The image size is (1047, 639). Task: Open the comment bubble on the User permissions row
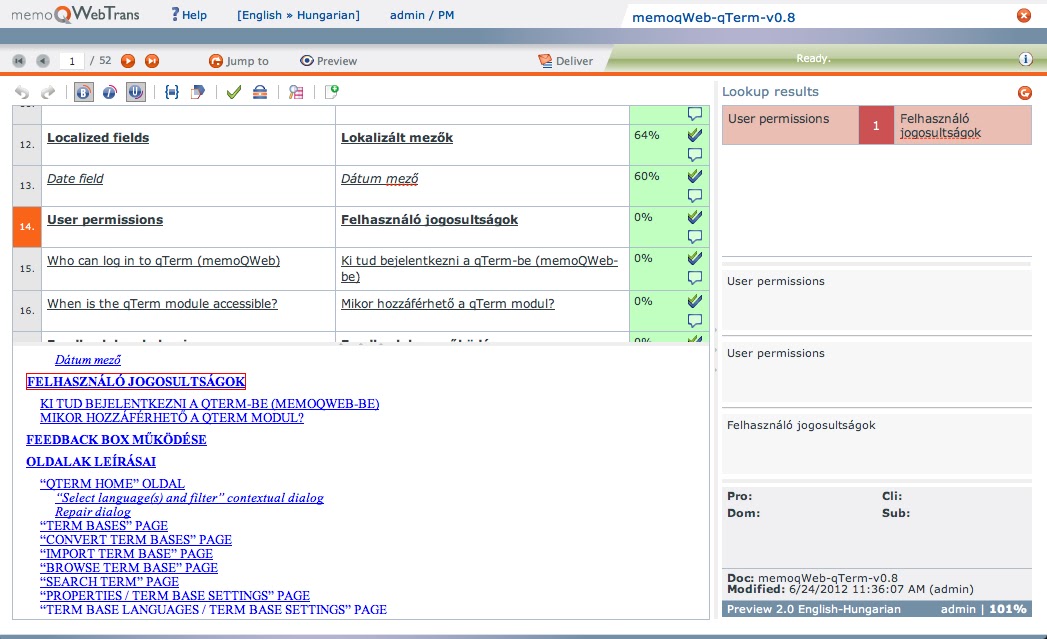pos(694,237)
